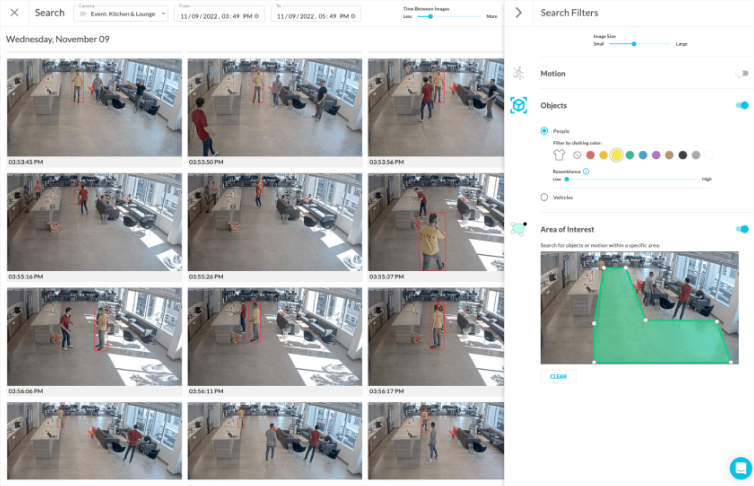Disable the Objects toggle
This screenshot has height=486, width=754.
[741, 105]
